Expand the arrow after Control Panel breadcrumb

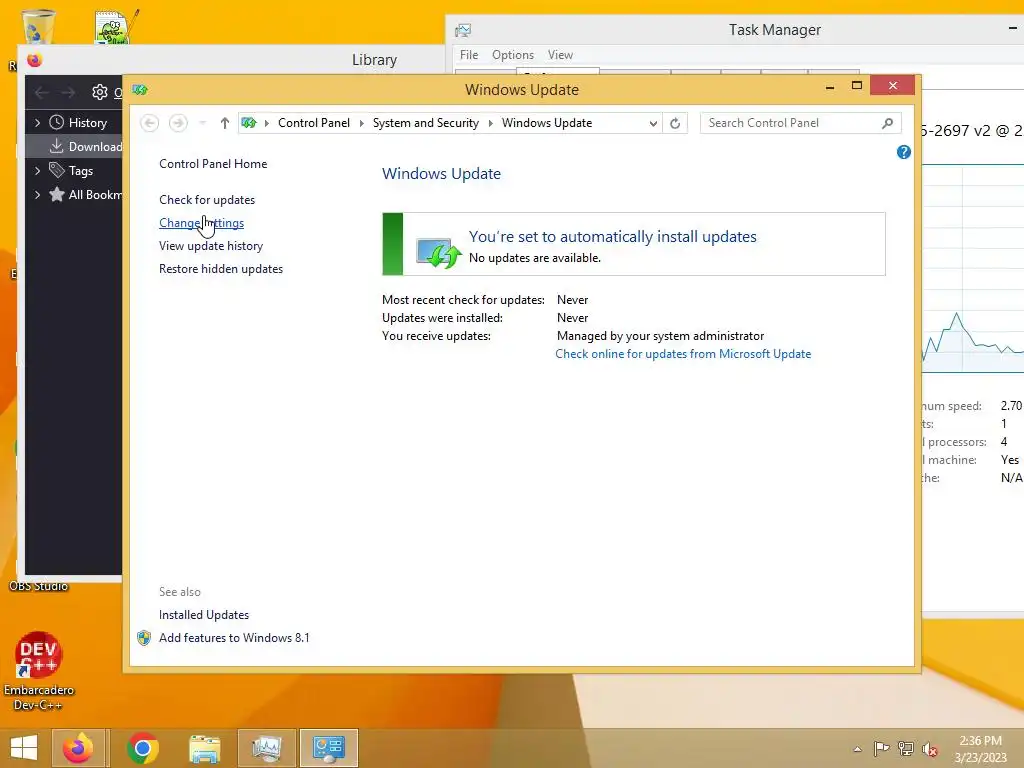362,123
